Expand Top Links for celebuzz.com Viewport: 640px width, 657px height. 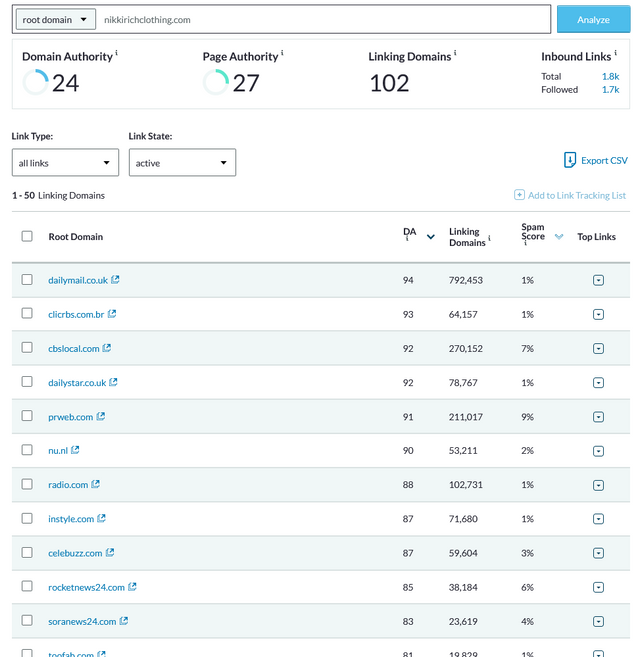point(599,554)
